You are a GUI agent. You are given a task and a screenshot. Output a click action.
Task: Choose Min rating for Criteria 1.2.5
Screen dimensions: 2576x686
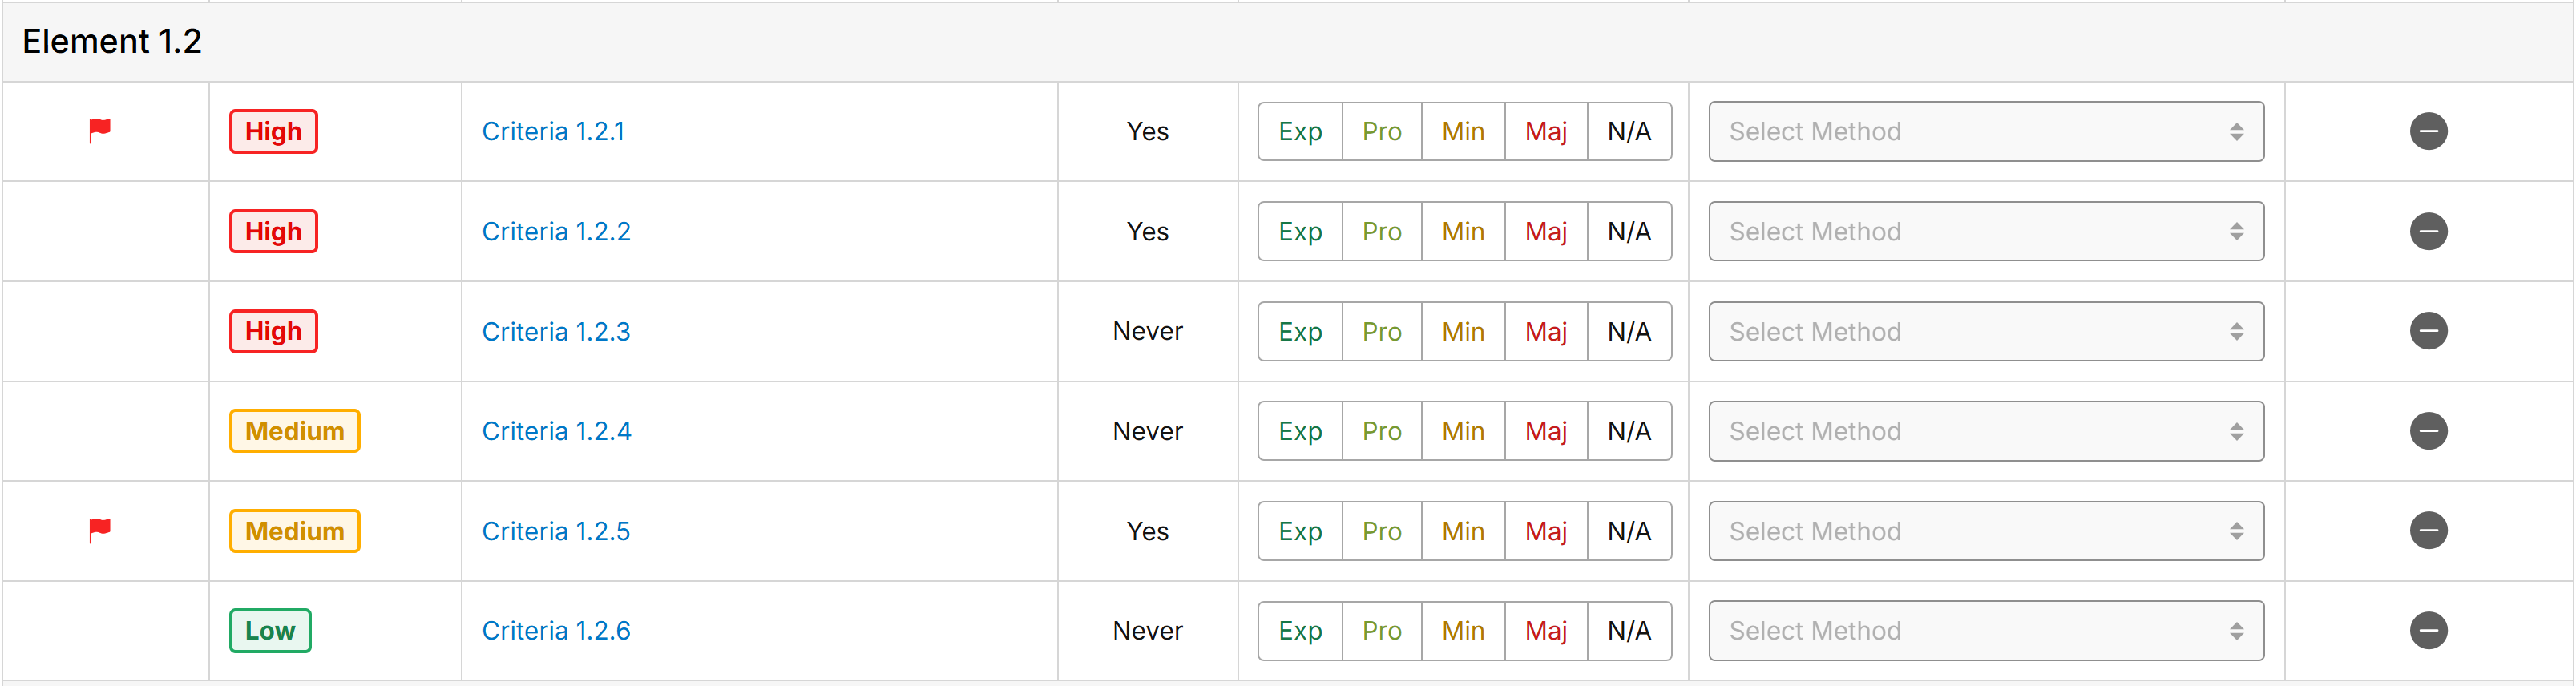(1463, 531)
